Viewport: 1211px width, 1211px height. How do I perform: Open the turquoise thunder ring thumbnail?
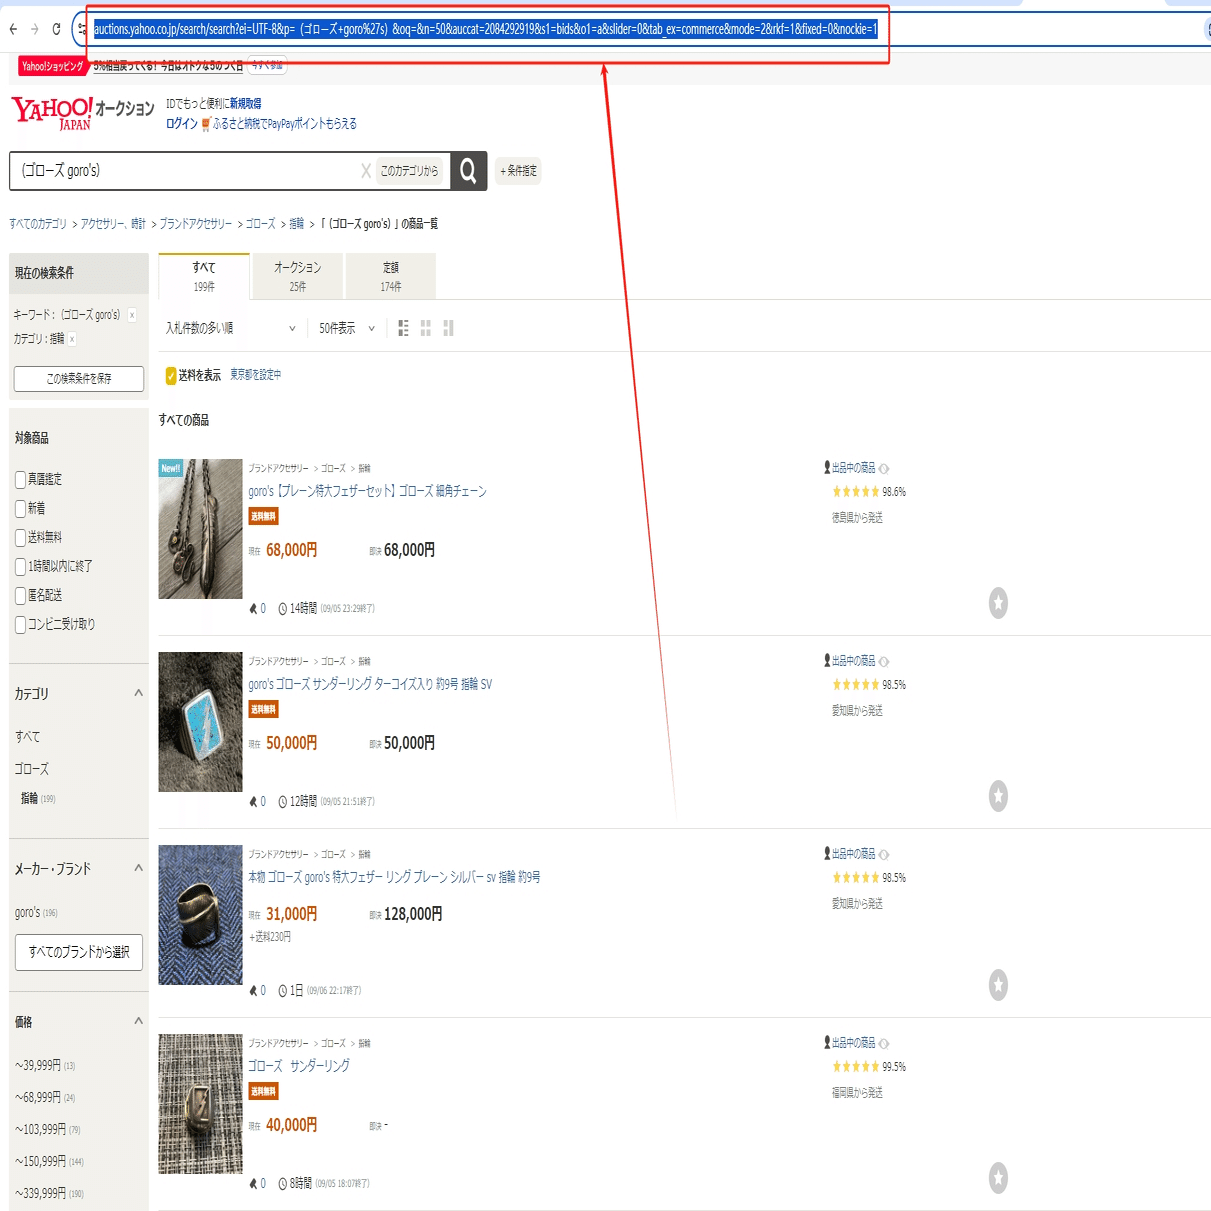200,722
